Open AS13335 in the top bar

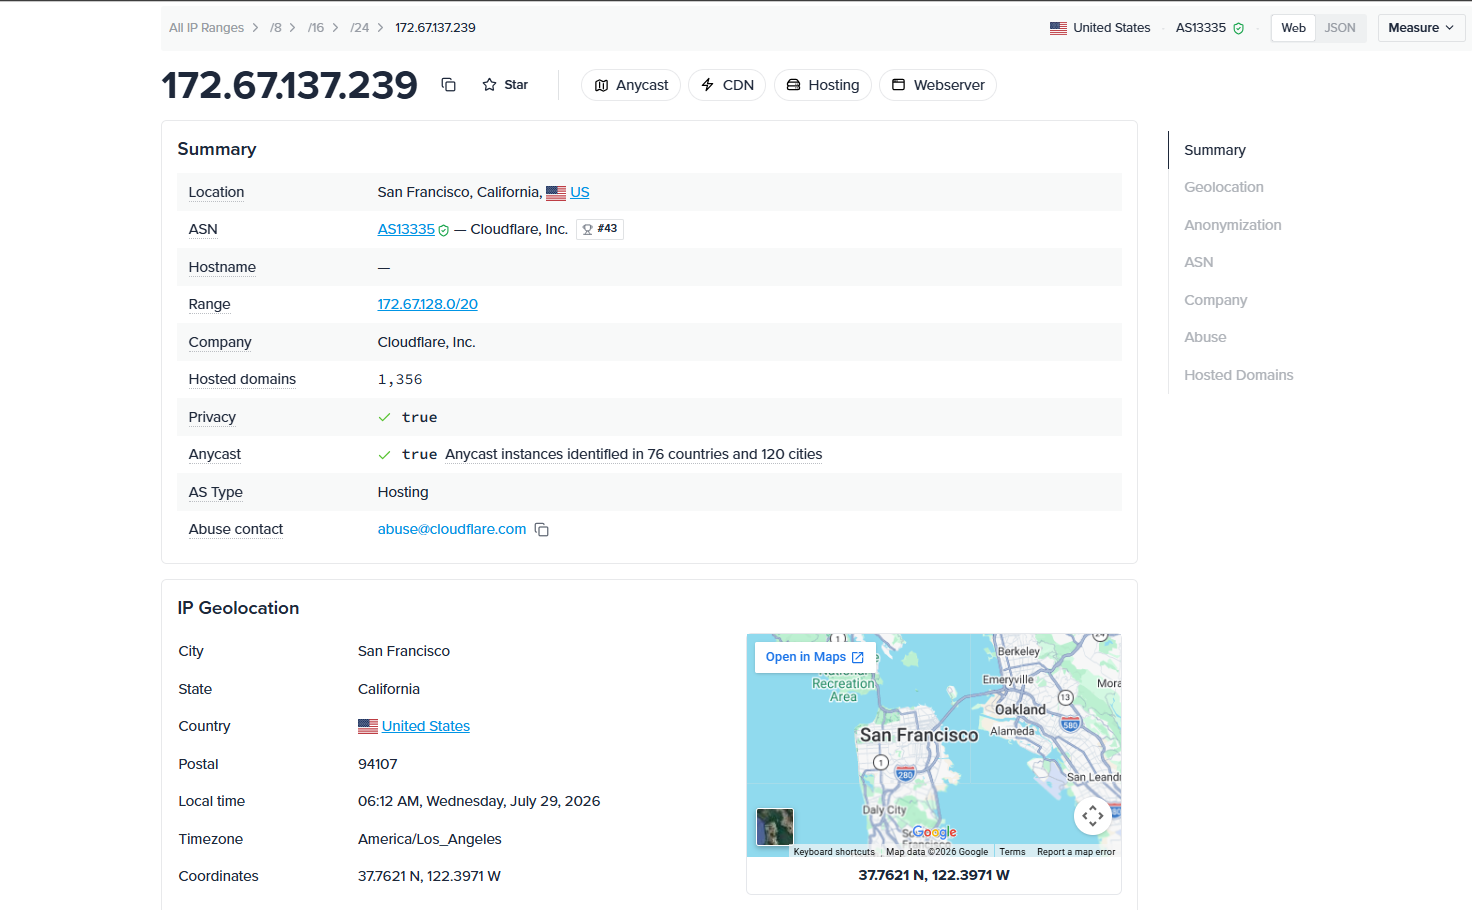point(1200,28)
